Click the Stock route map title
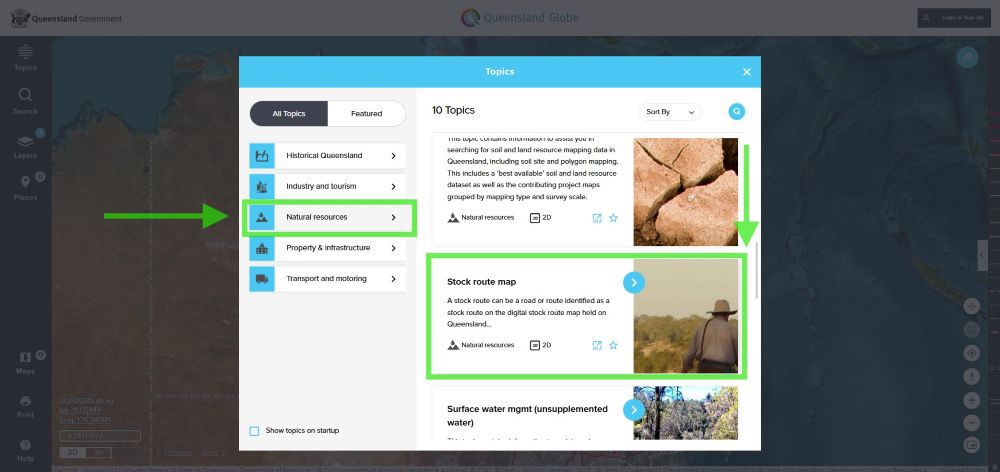 click(x=482, y=282)
